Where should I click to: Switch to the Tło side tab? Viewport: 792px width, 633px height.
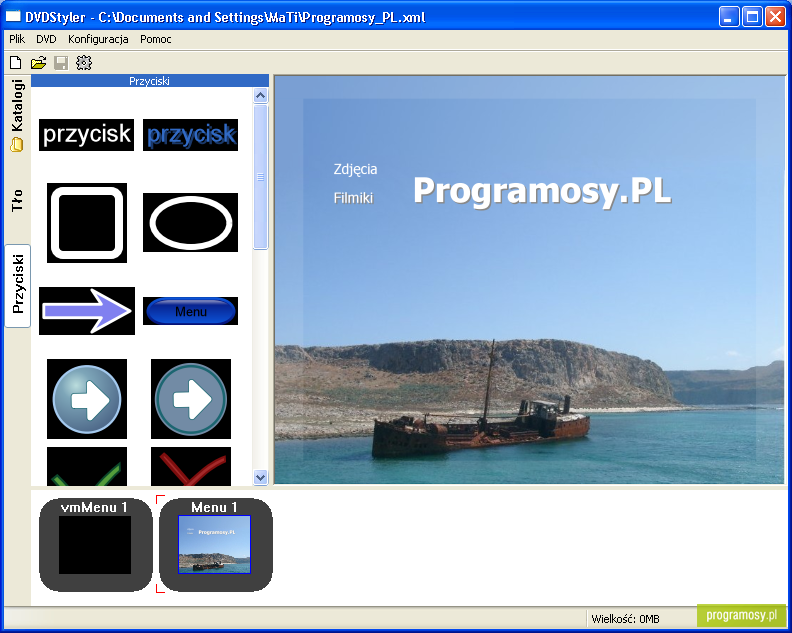17,200
